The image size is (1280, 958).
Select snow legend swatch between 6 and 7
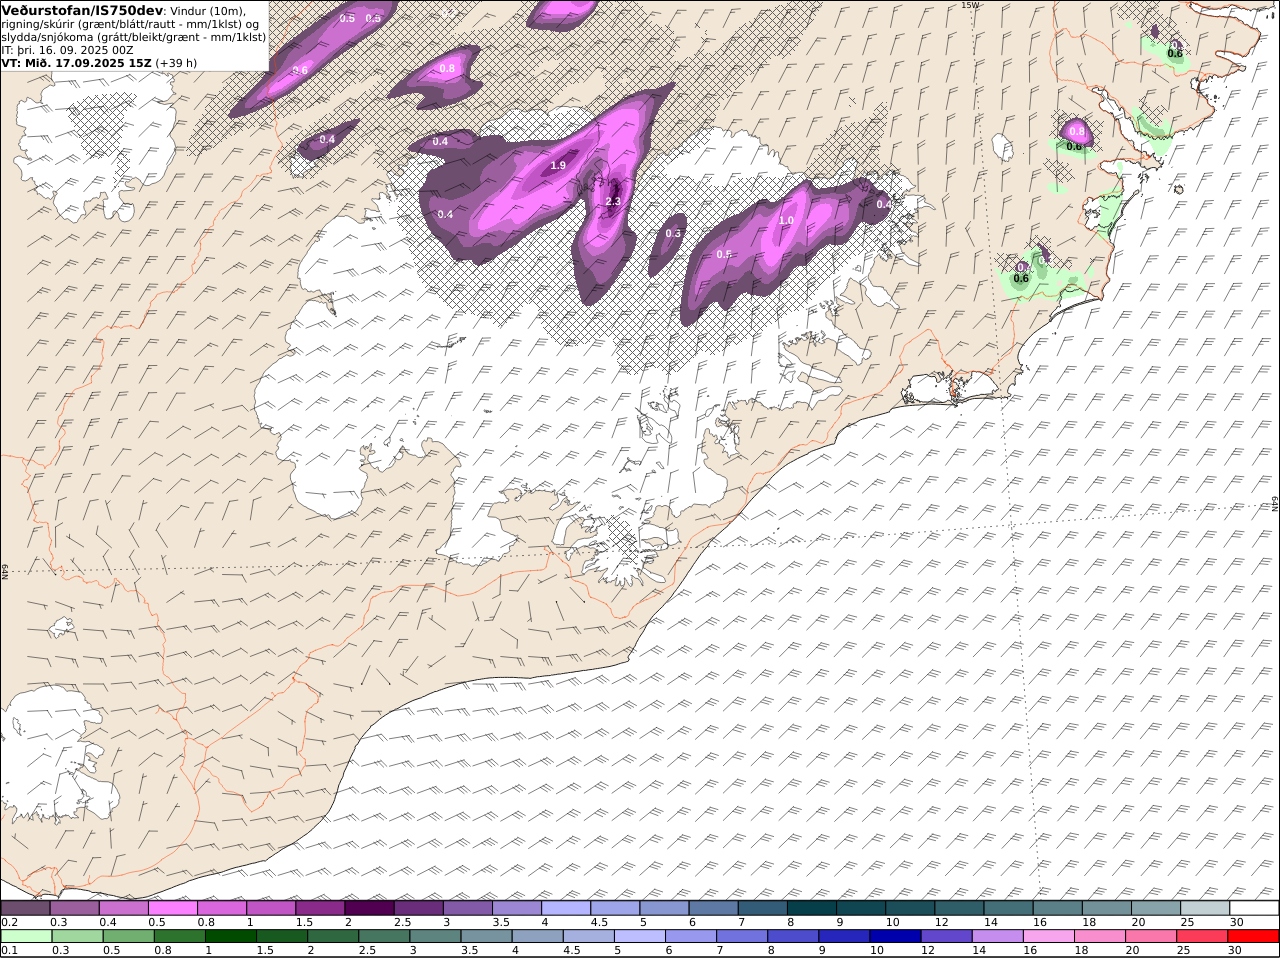(x=714, y=908)
